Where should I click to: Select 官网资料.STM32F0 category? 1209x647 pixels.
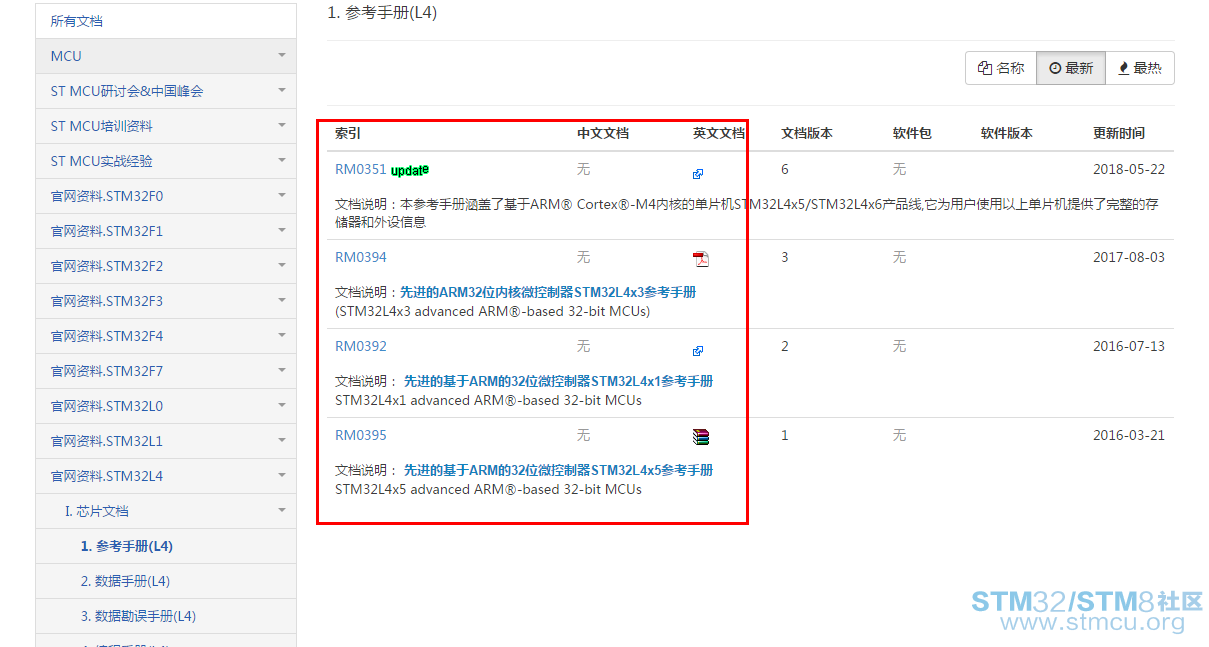166,196
